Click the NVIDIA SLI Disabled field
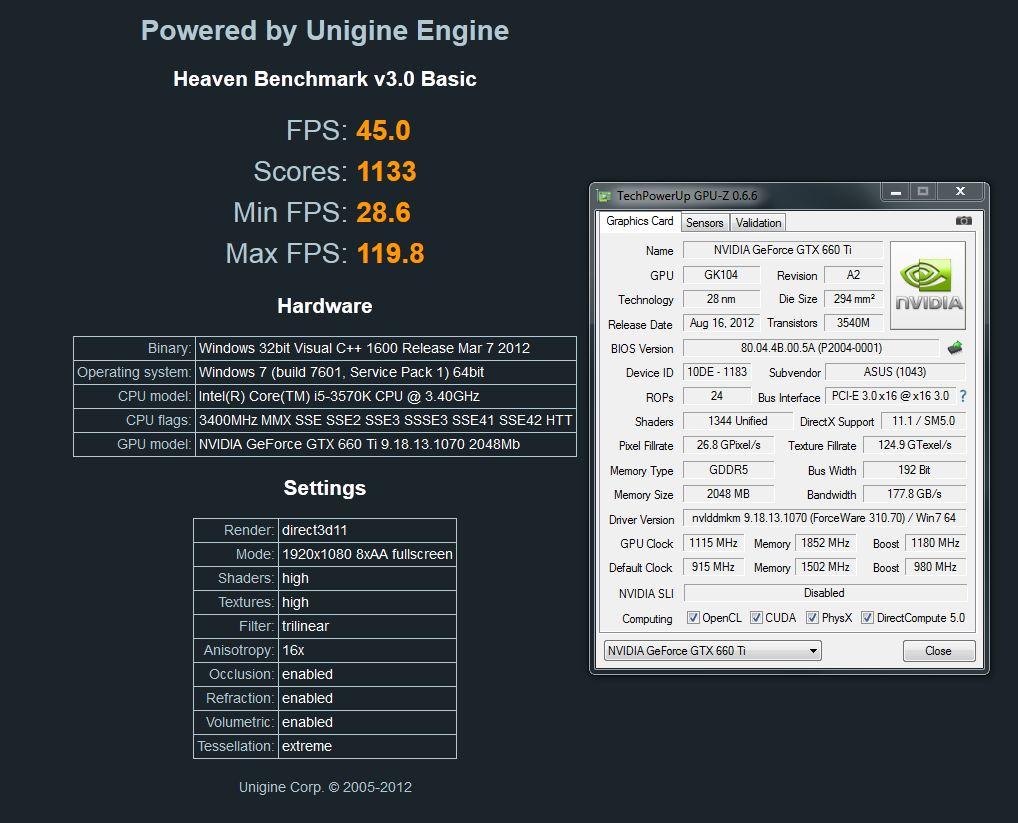The width and height of the screenshot is (1018, 823). pyautogui.click(x=825, y=593)
